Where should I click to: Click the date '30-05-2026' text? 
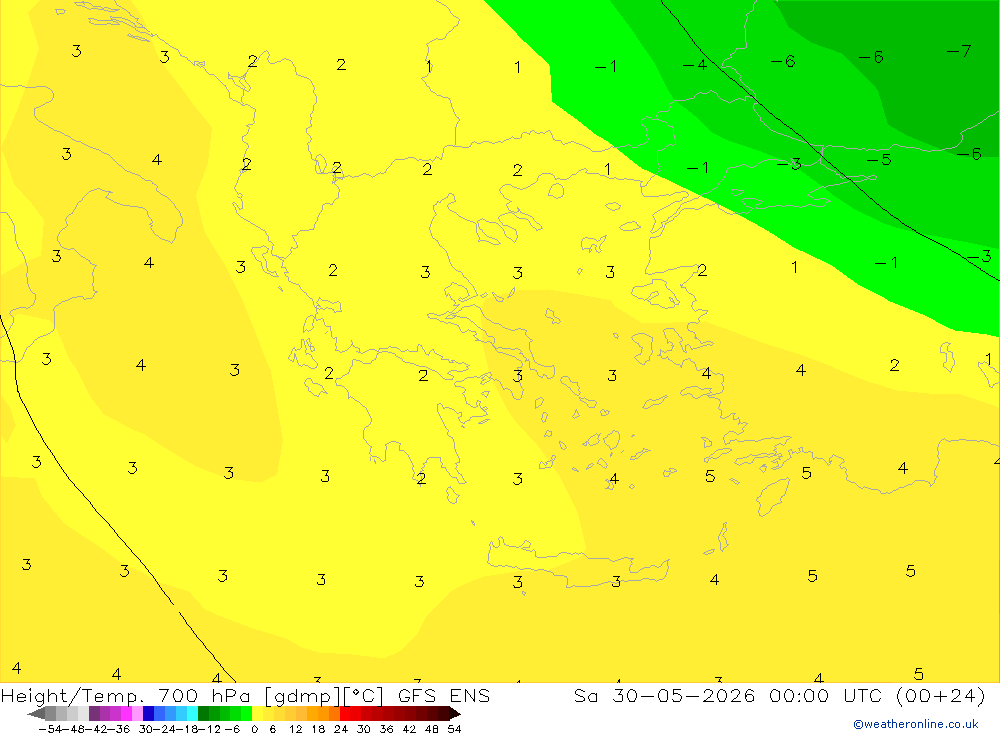[684, 695]
